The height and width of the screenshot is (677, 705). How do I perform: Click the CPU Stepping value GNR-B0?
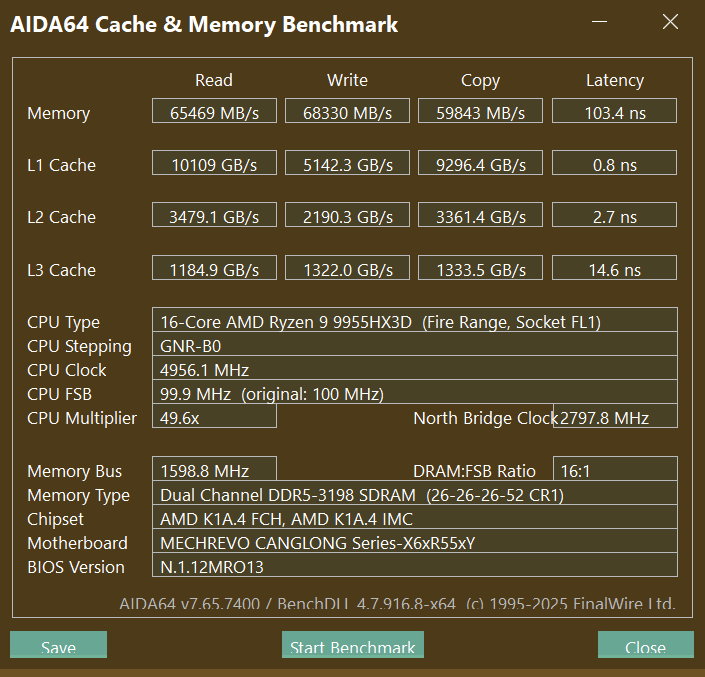tap(415, 344)
